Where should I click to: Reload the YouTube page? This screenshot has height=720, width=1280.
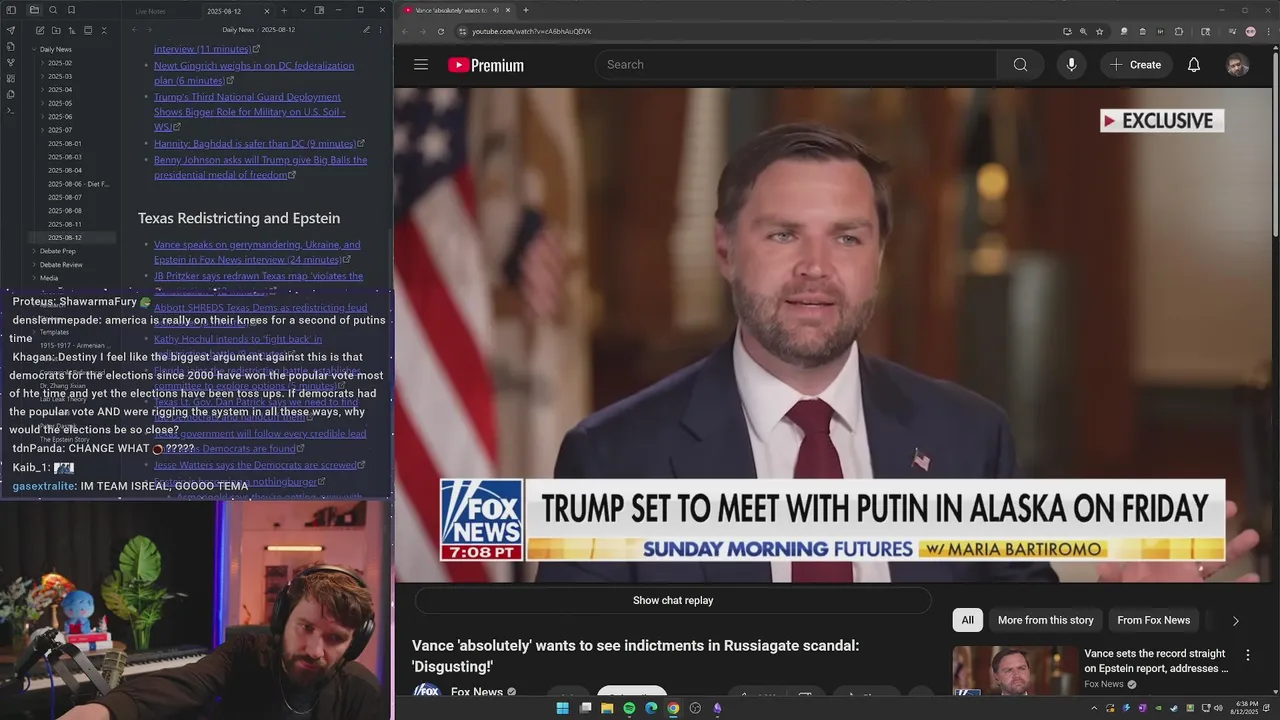[x=441, y=31]
